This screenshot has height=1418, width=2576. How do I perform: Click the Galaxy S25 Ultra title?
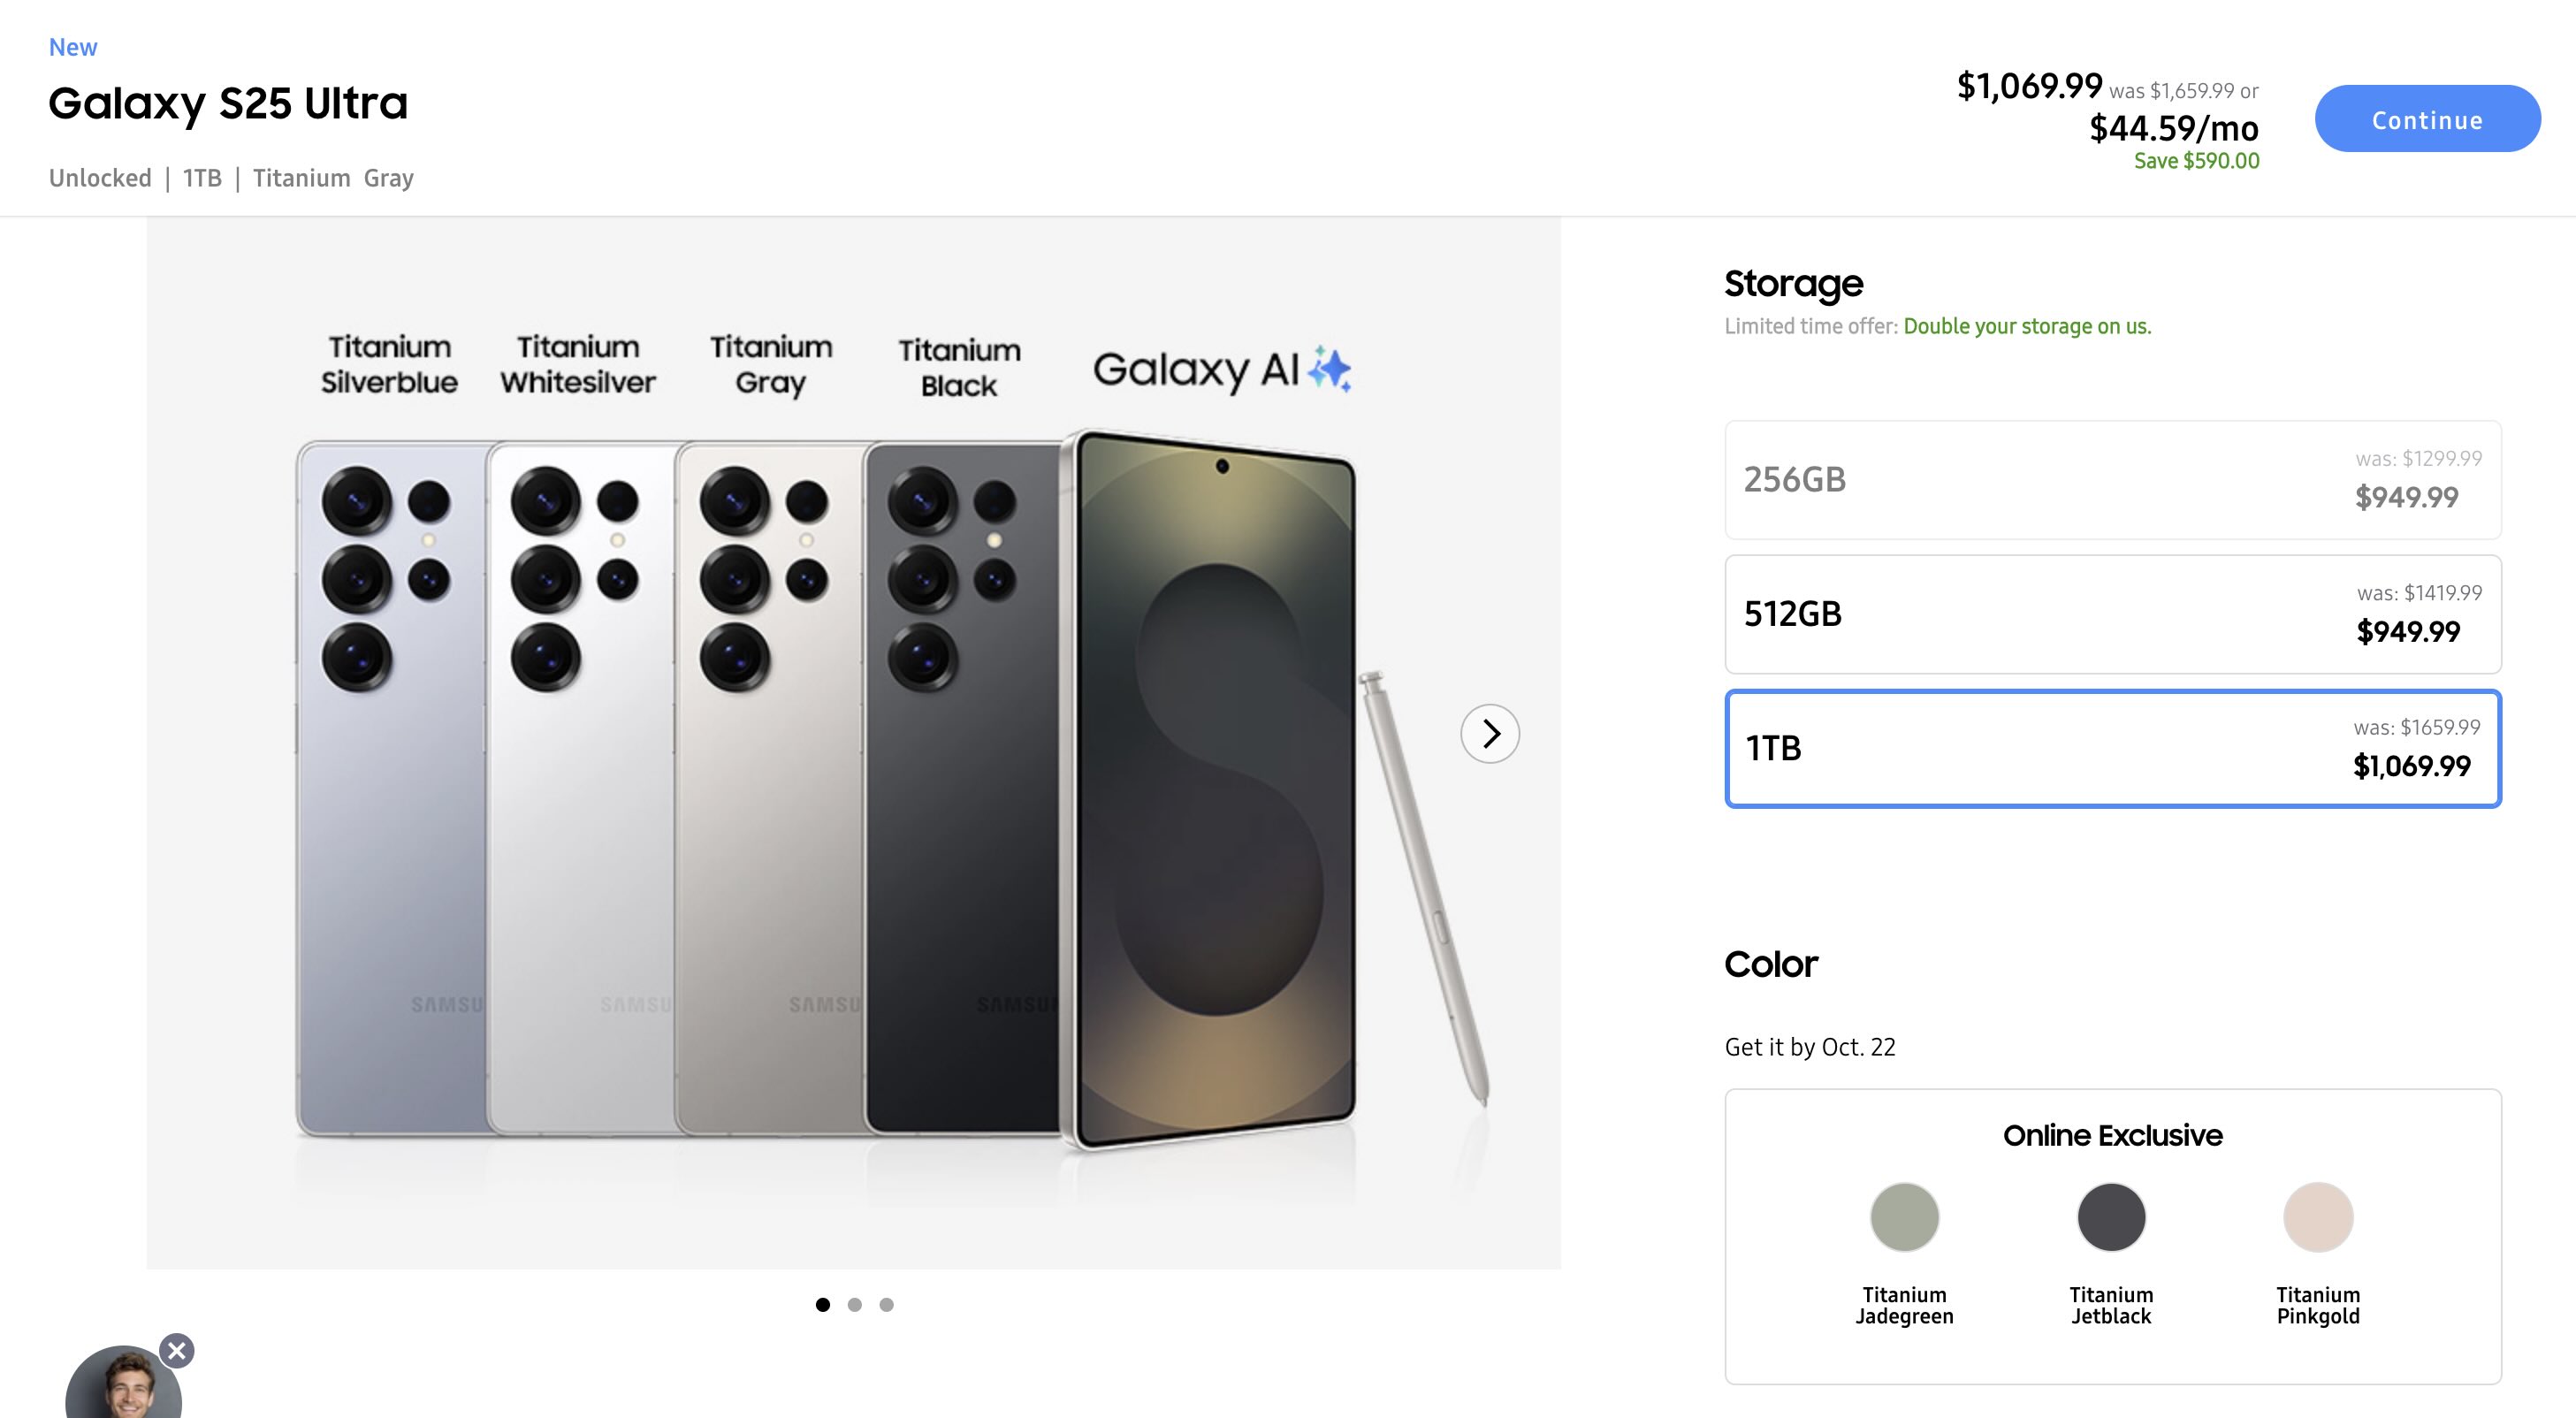(x=229, y=103)
